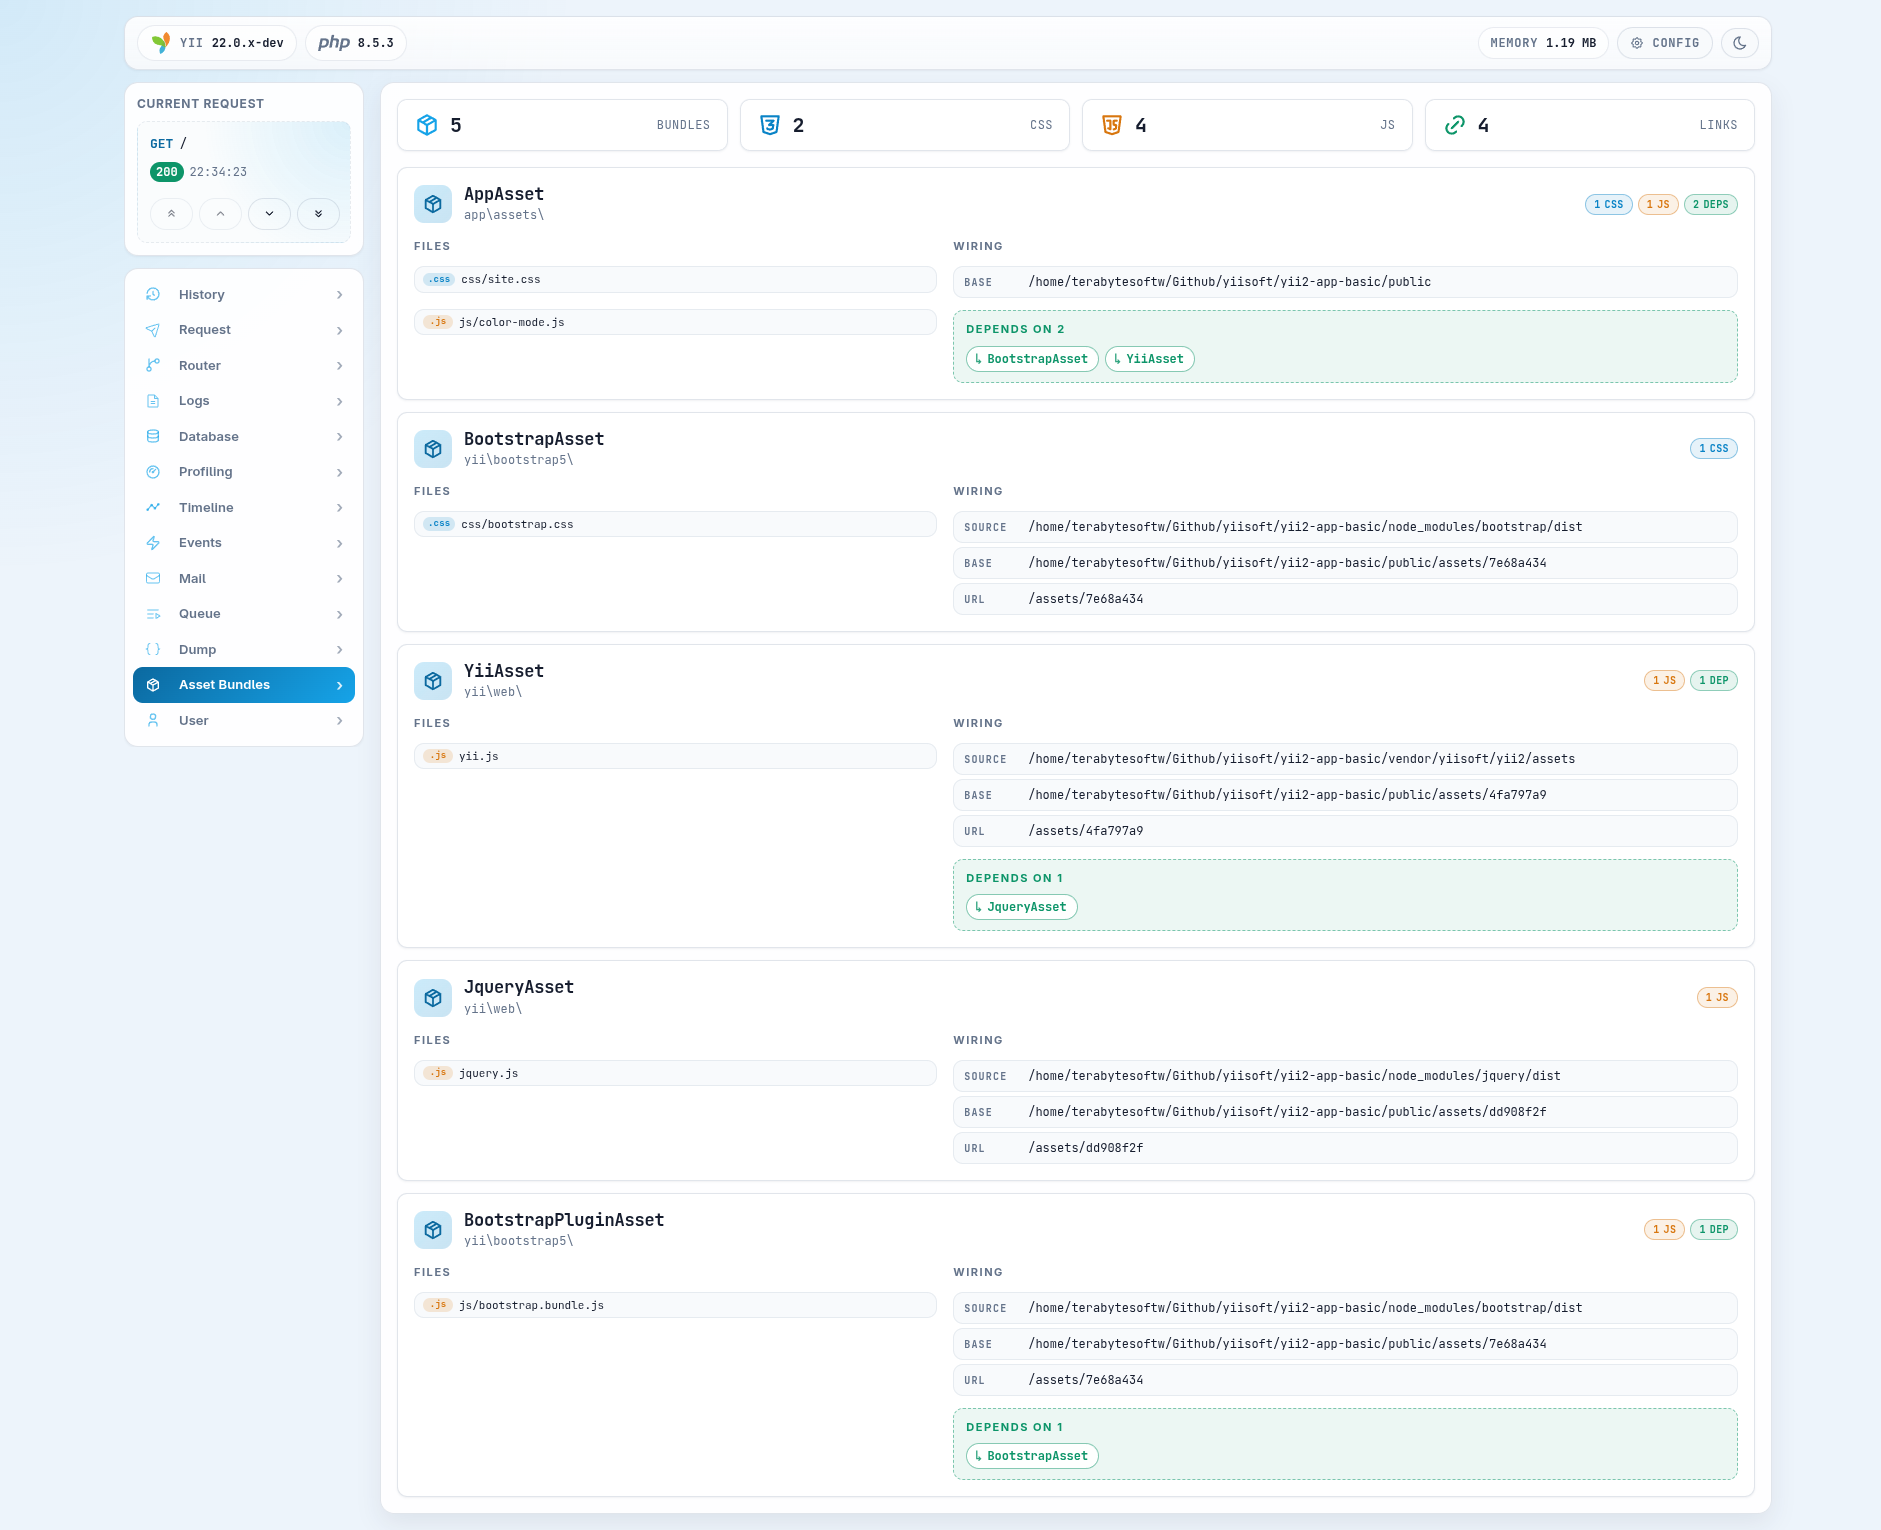Screen dimensions: 1881x1530
Task: Follow BootstrapAsset dependency link under BootstrapPluginAsset
Action: [1032, 1456]
